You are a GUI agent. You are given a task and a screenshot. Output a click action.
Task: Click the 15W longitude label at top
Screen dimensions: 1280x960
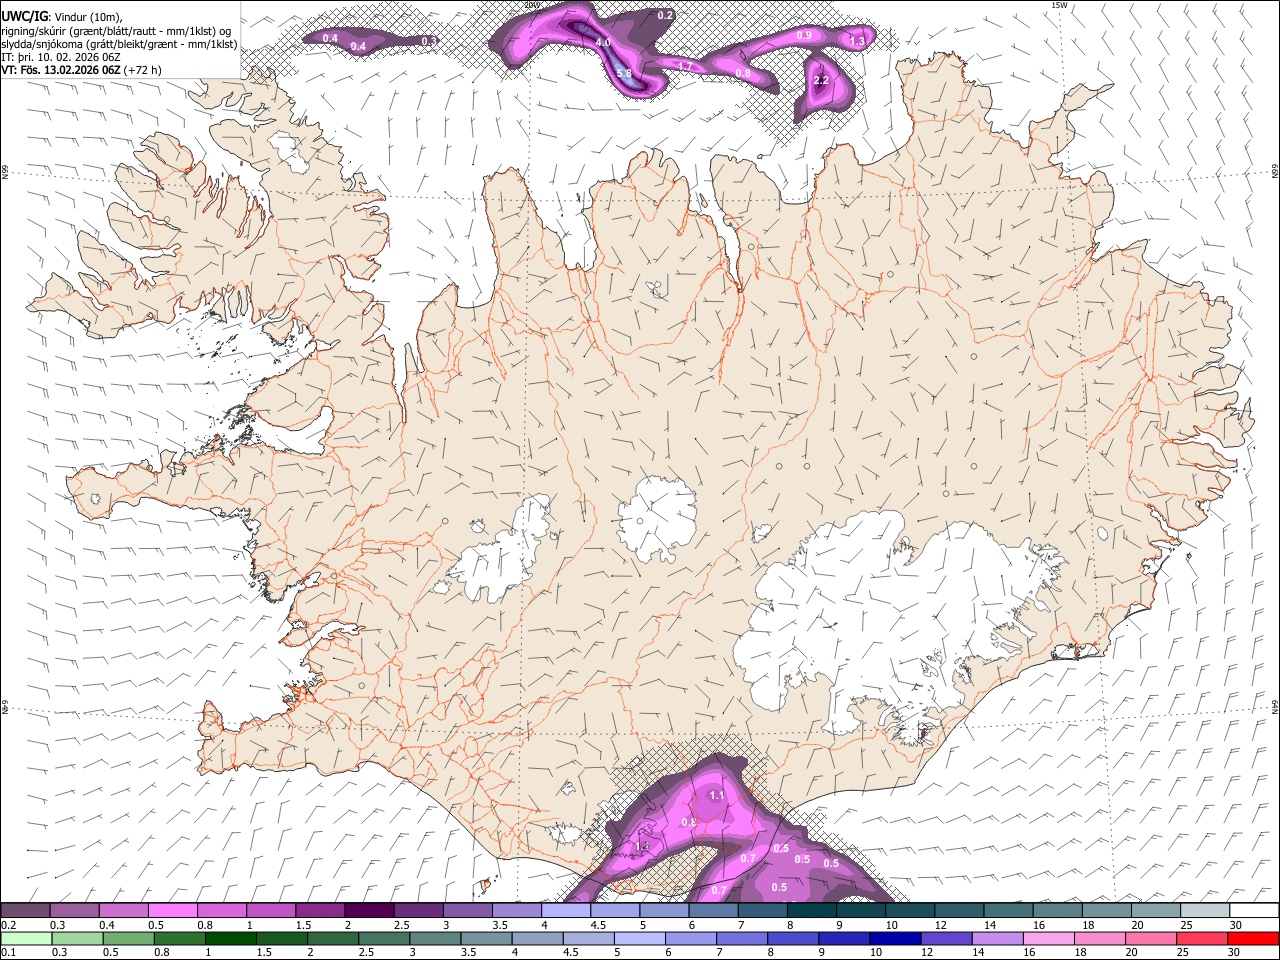pos(1059,5)
